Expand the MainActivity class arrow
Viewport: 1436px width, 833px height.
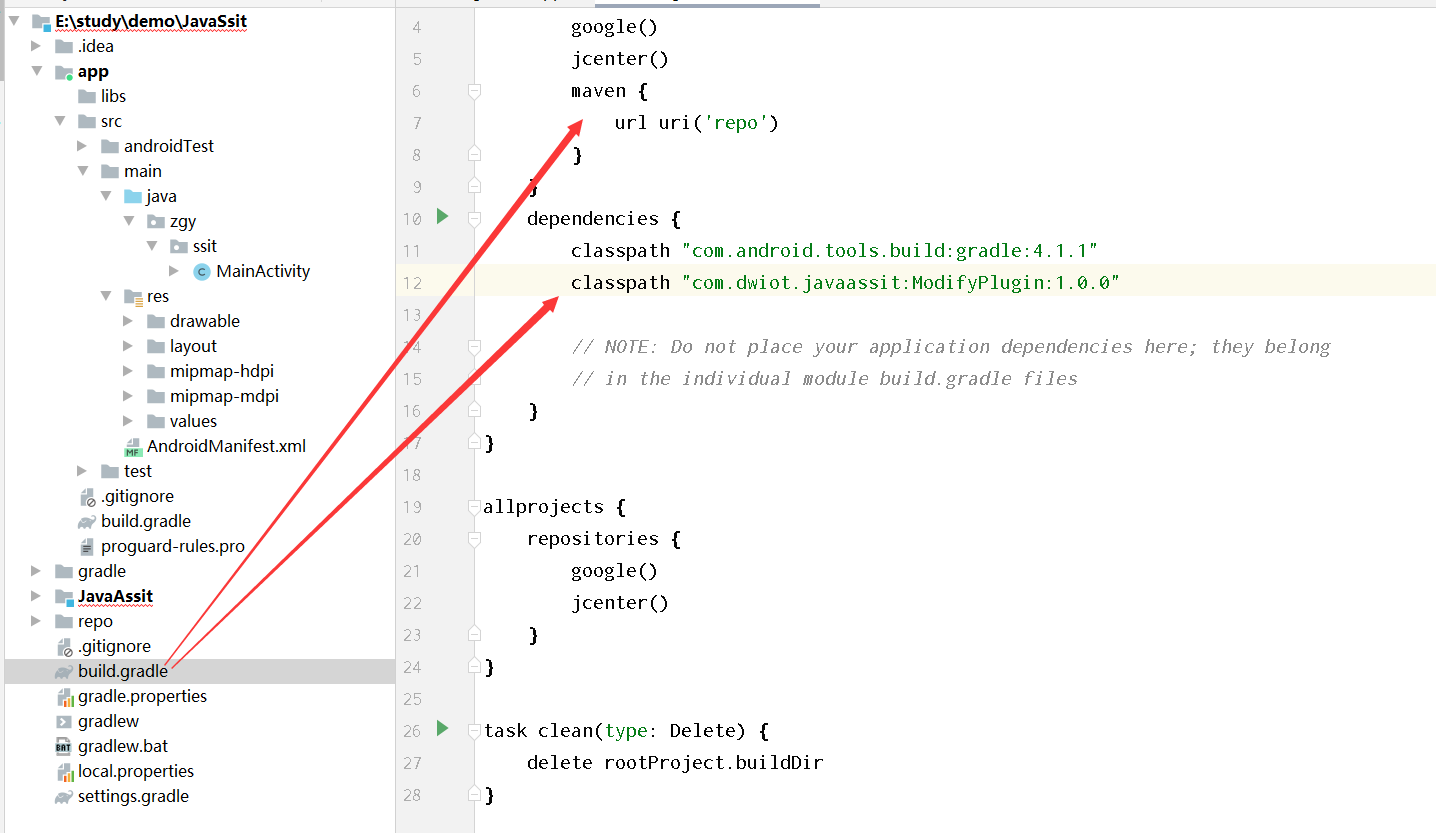click(175, 271)
